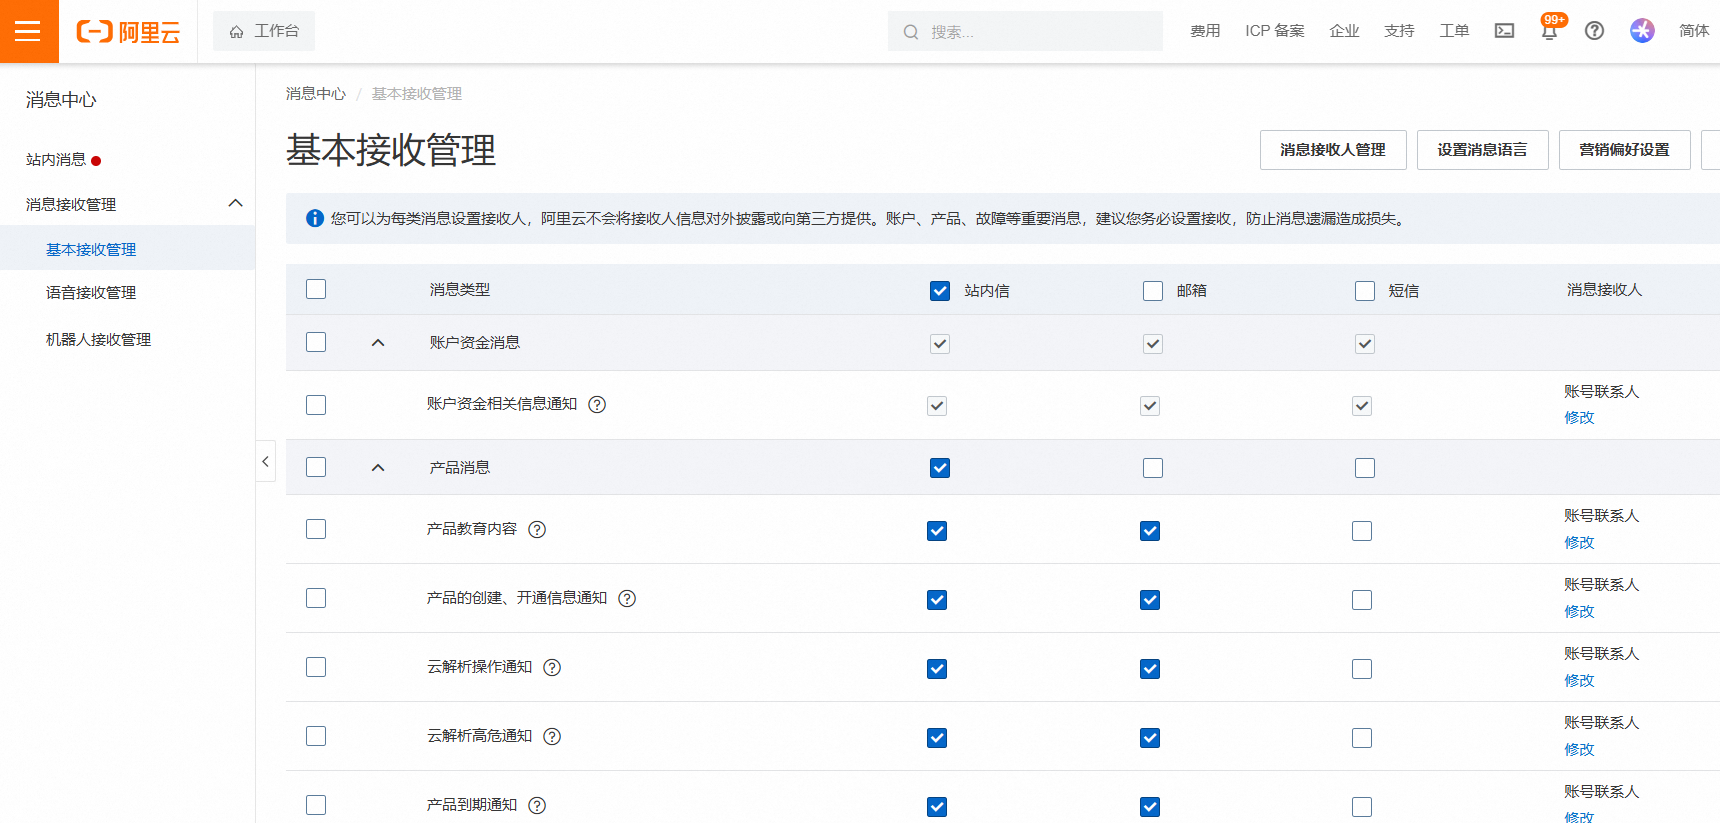1720x823 pixels.
Task: Open the 费用 top menu
Action: point(1205,31)
